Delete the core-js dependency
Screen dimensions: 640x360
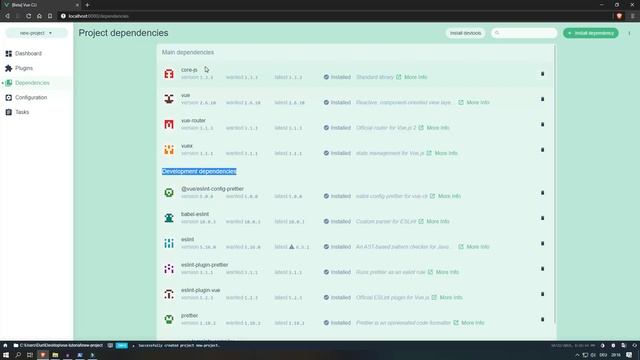click(x=542, y=74)
